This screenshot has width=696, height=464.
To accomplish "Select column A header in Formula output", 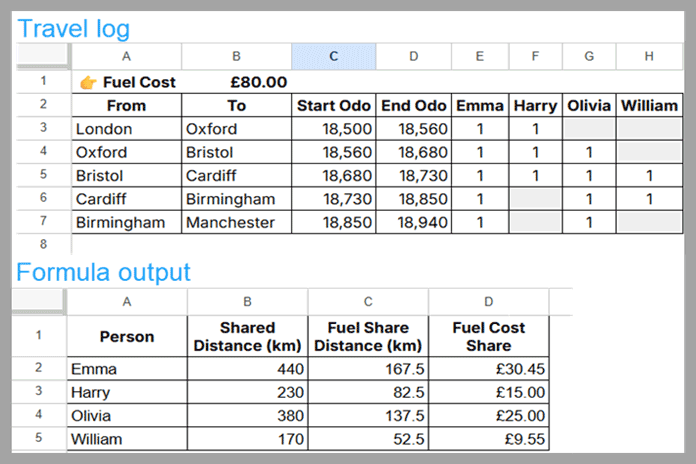I will coord(127,302).
